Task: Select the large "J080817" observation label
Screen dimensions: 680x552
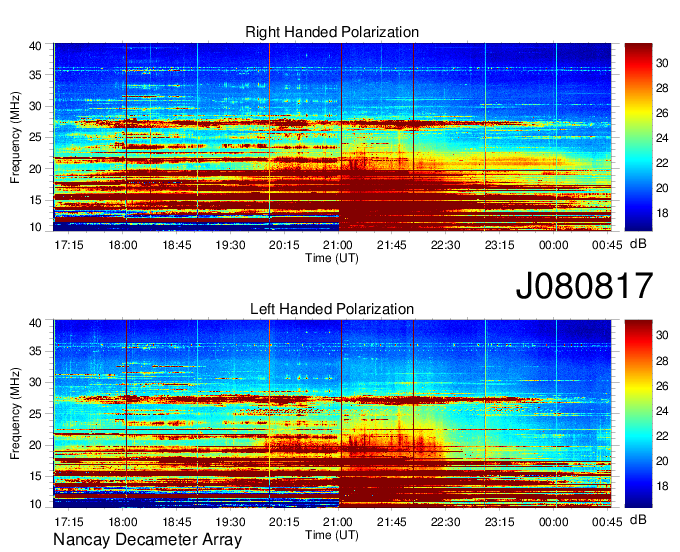Action: coord(584,286)
